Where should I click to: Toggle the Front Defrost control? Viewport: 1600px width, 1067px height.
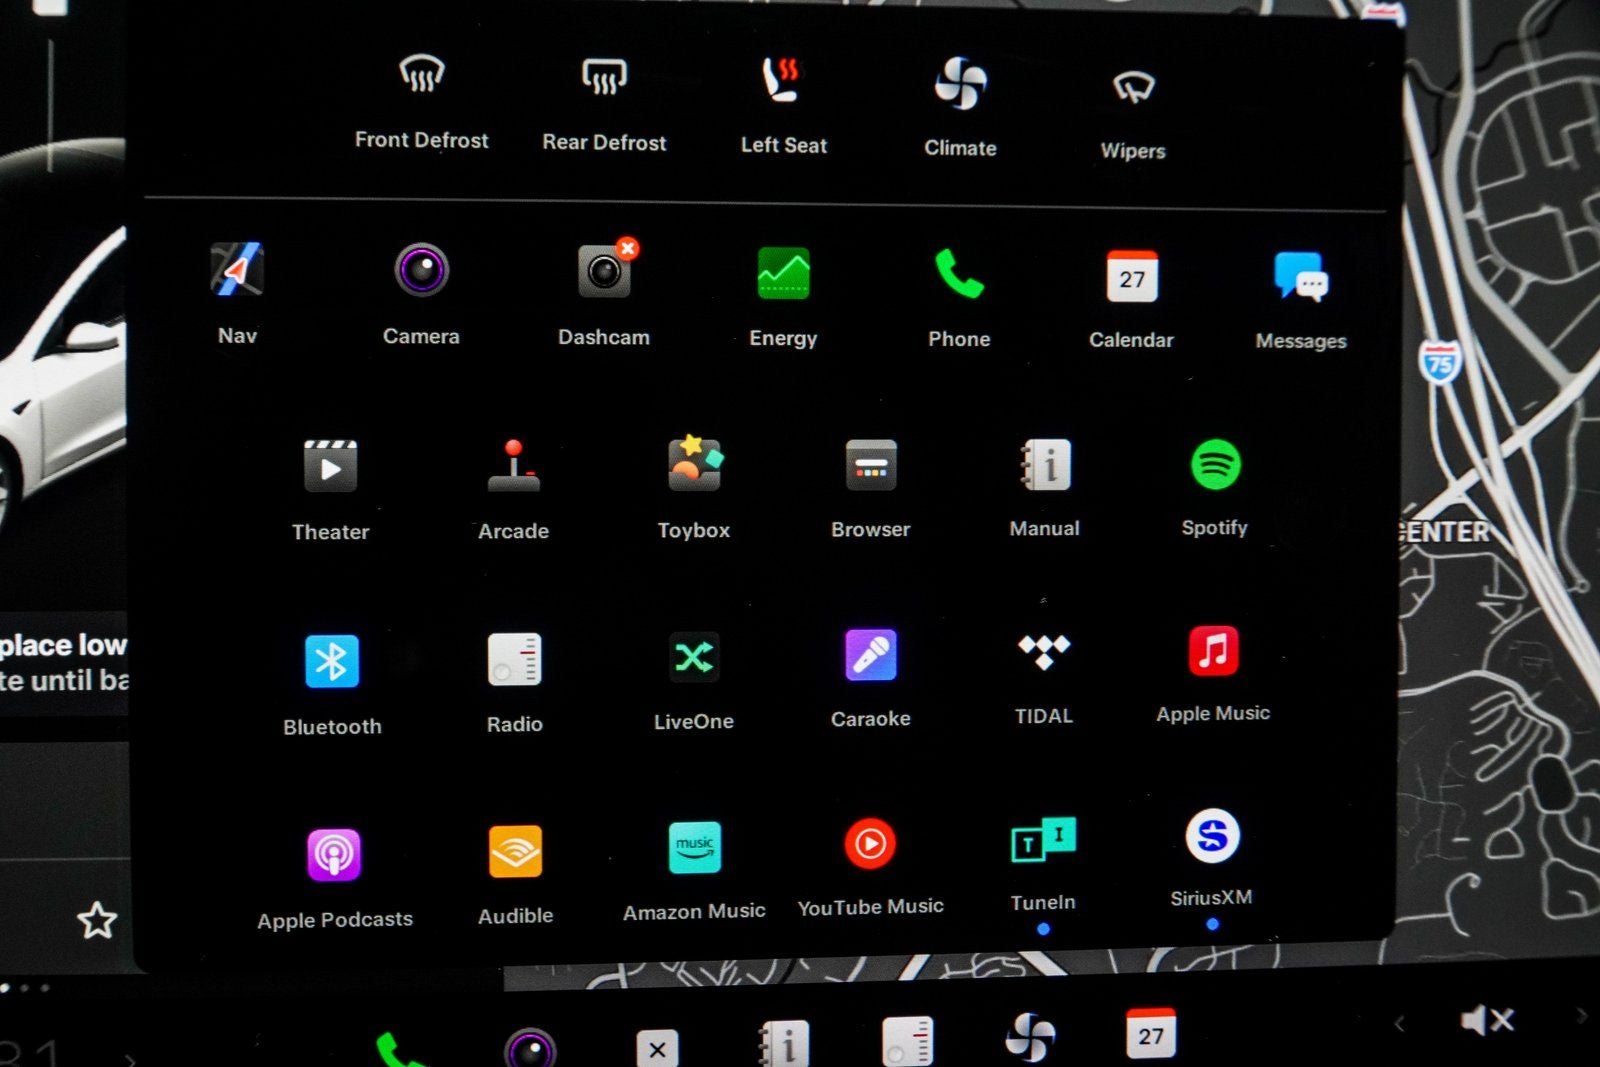pos(421,75)
